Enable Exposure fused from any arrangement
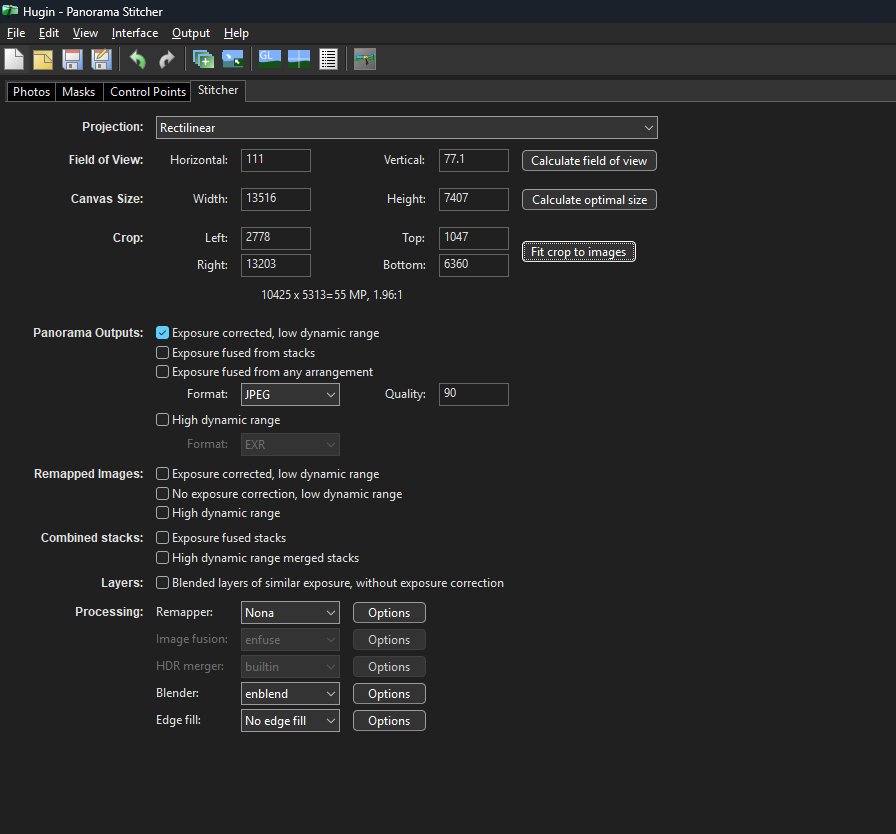This screenshot has width=896, height=834. pyautogui.click(x=162, y=372)
